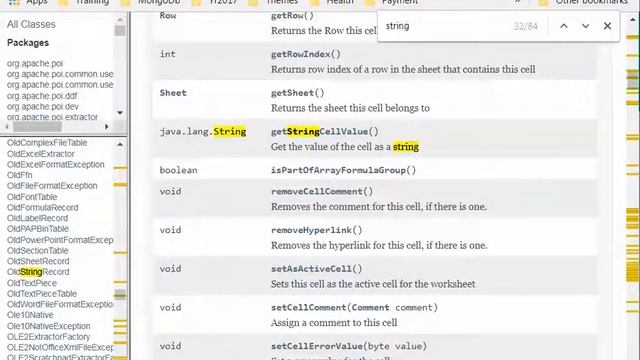Open the removeHyperlink() method link
This screenshot has height=360, width=640.
[316, 230]
